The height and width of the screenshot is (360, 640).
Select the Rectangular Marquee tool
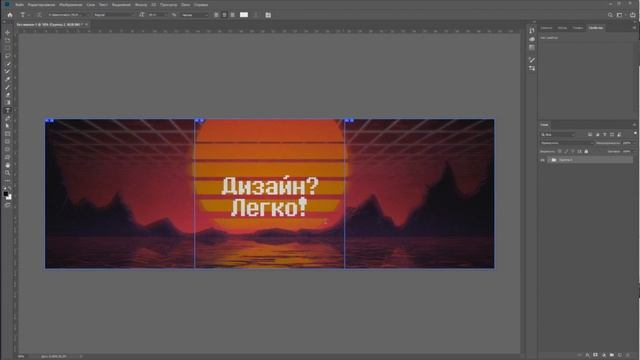(7, 48)
